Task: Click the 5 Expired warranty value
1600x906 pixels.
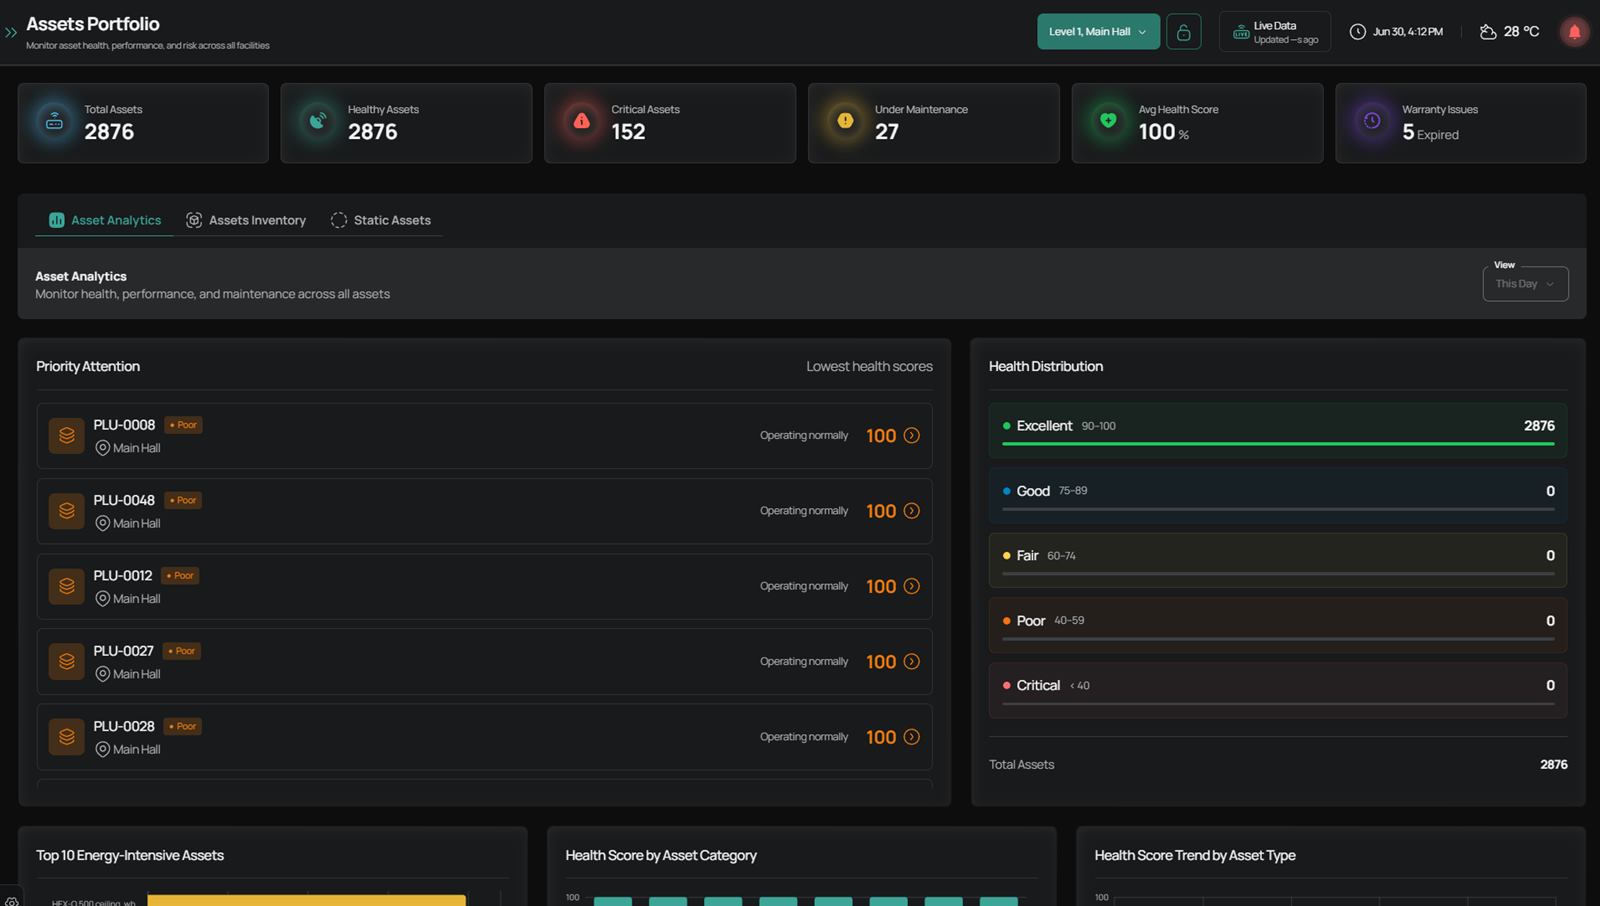Action: tap(1430, 133)
